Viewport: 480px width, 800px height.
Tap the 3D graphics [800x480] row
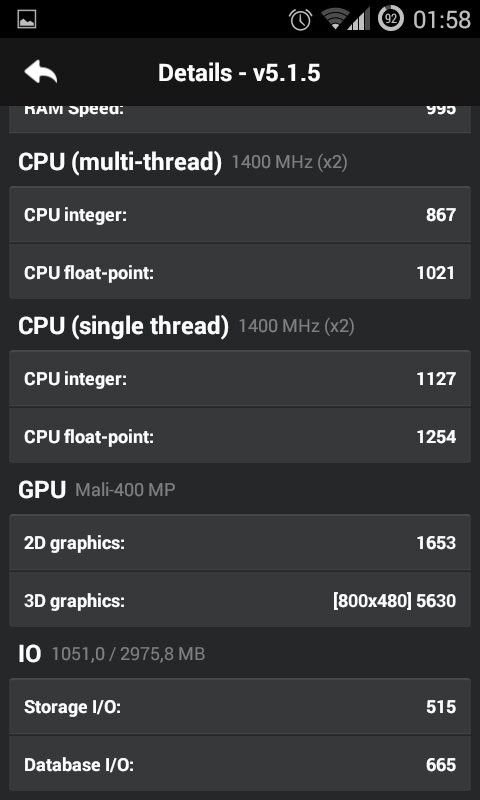[240, 599]
